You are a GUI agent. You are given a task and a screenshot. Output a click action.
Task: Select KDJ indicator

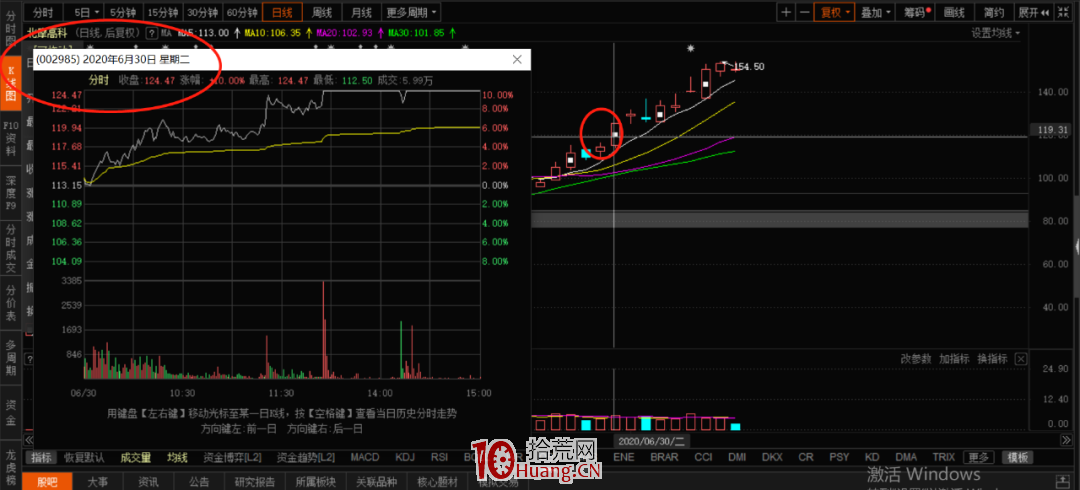(x=406, y=457)
